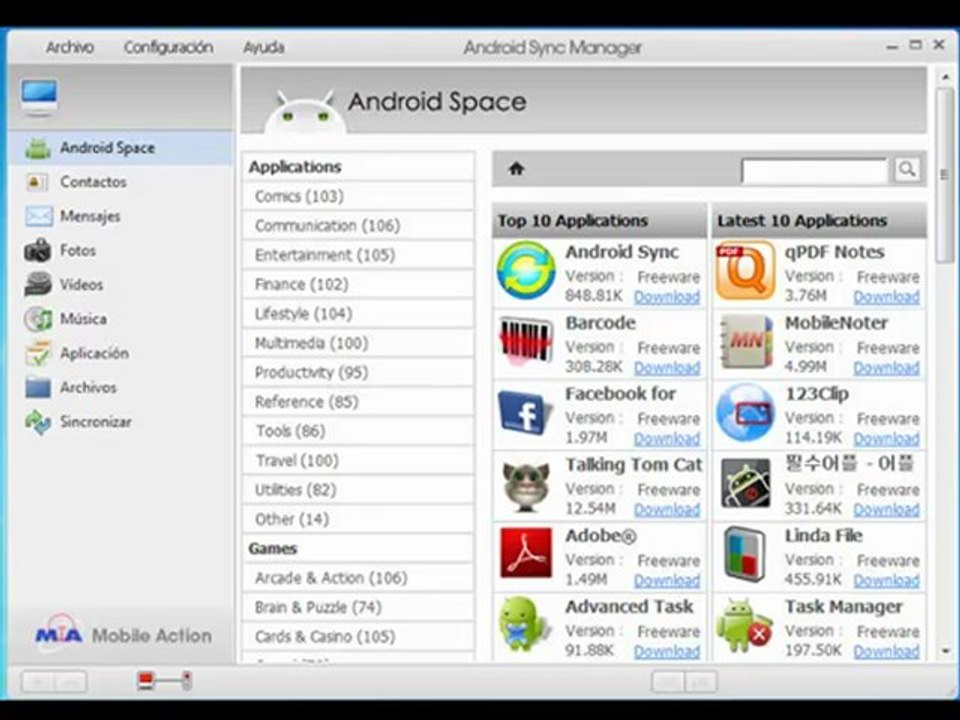Click the Facebook app icon
Screen dimensions: 960x720
click(526, 413)
